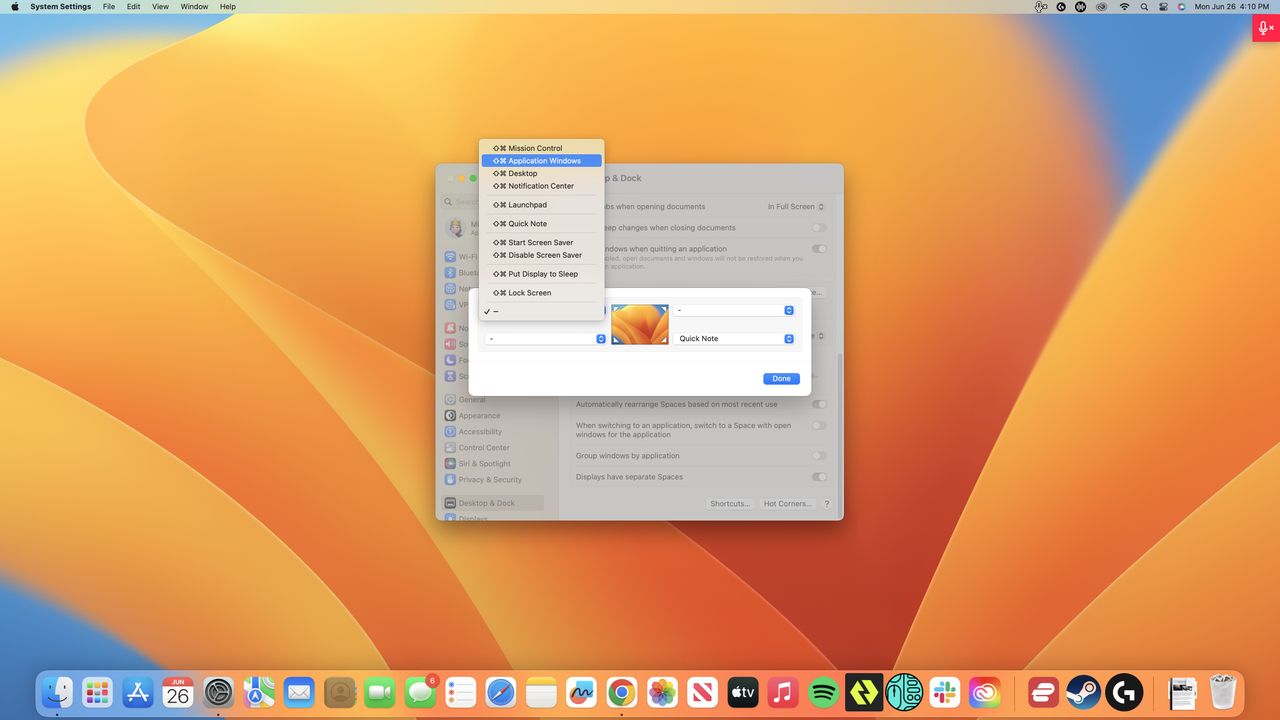Open the Window menu in menu bar

(194, 7)
